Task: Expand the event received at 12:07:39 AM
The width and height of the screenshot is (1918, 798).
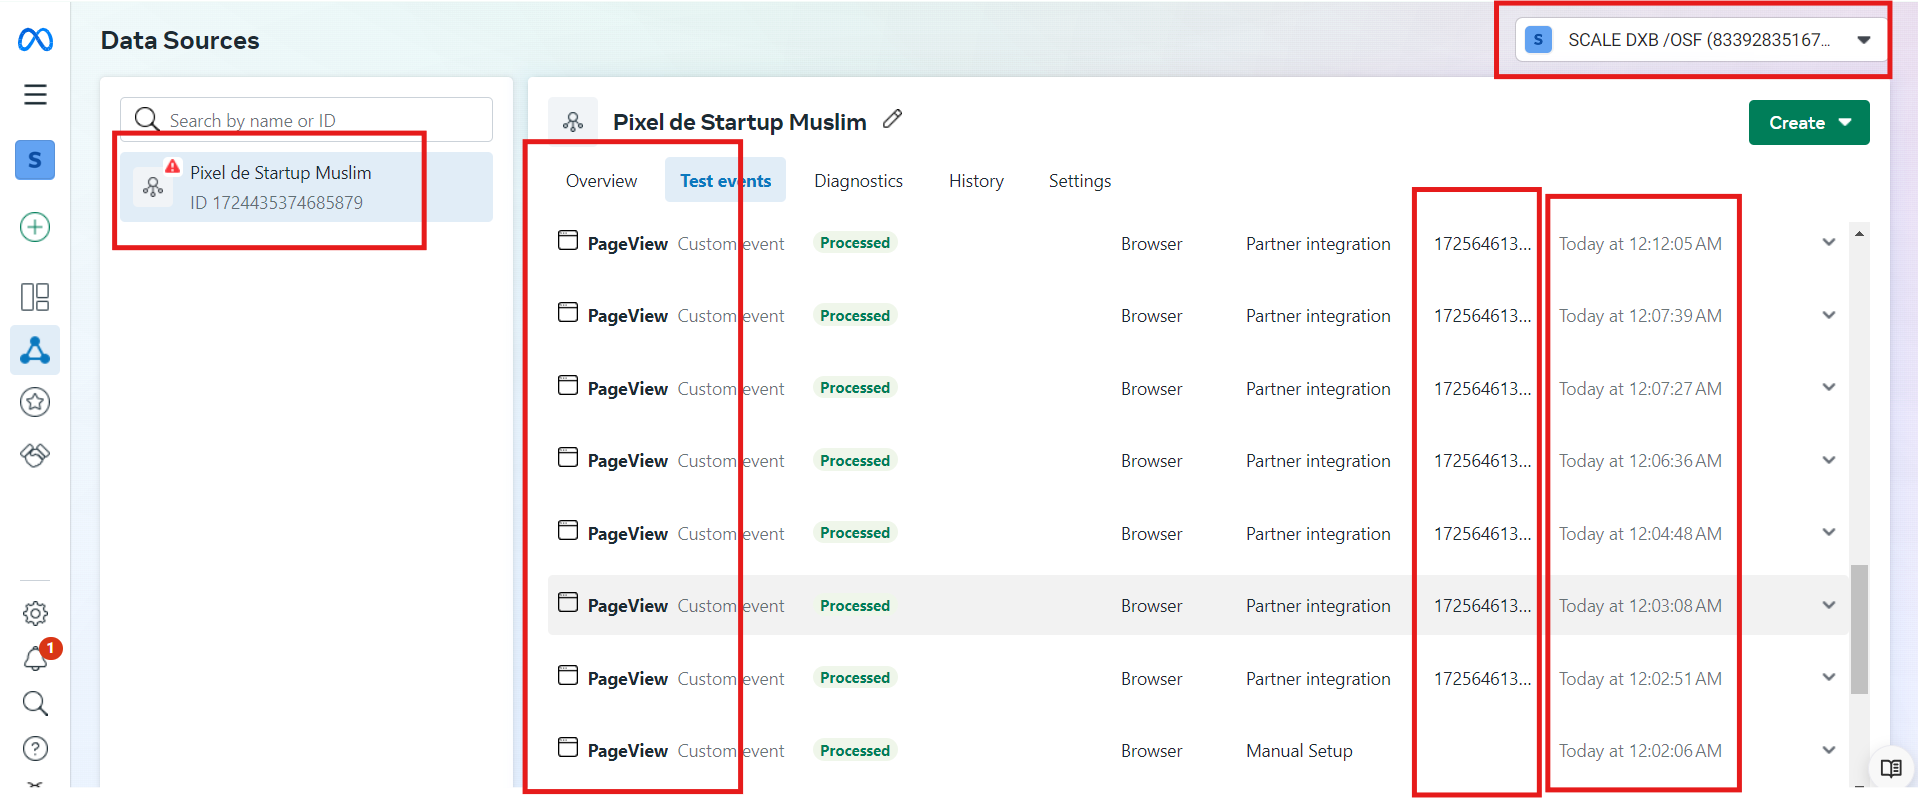Action: point(1829,315)
